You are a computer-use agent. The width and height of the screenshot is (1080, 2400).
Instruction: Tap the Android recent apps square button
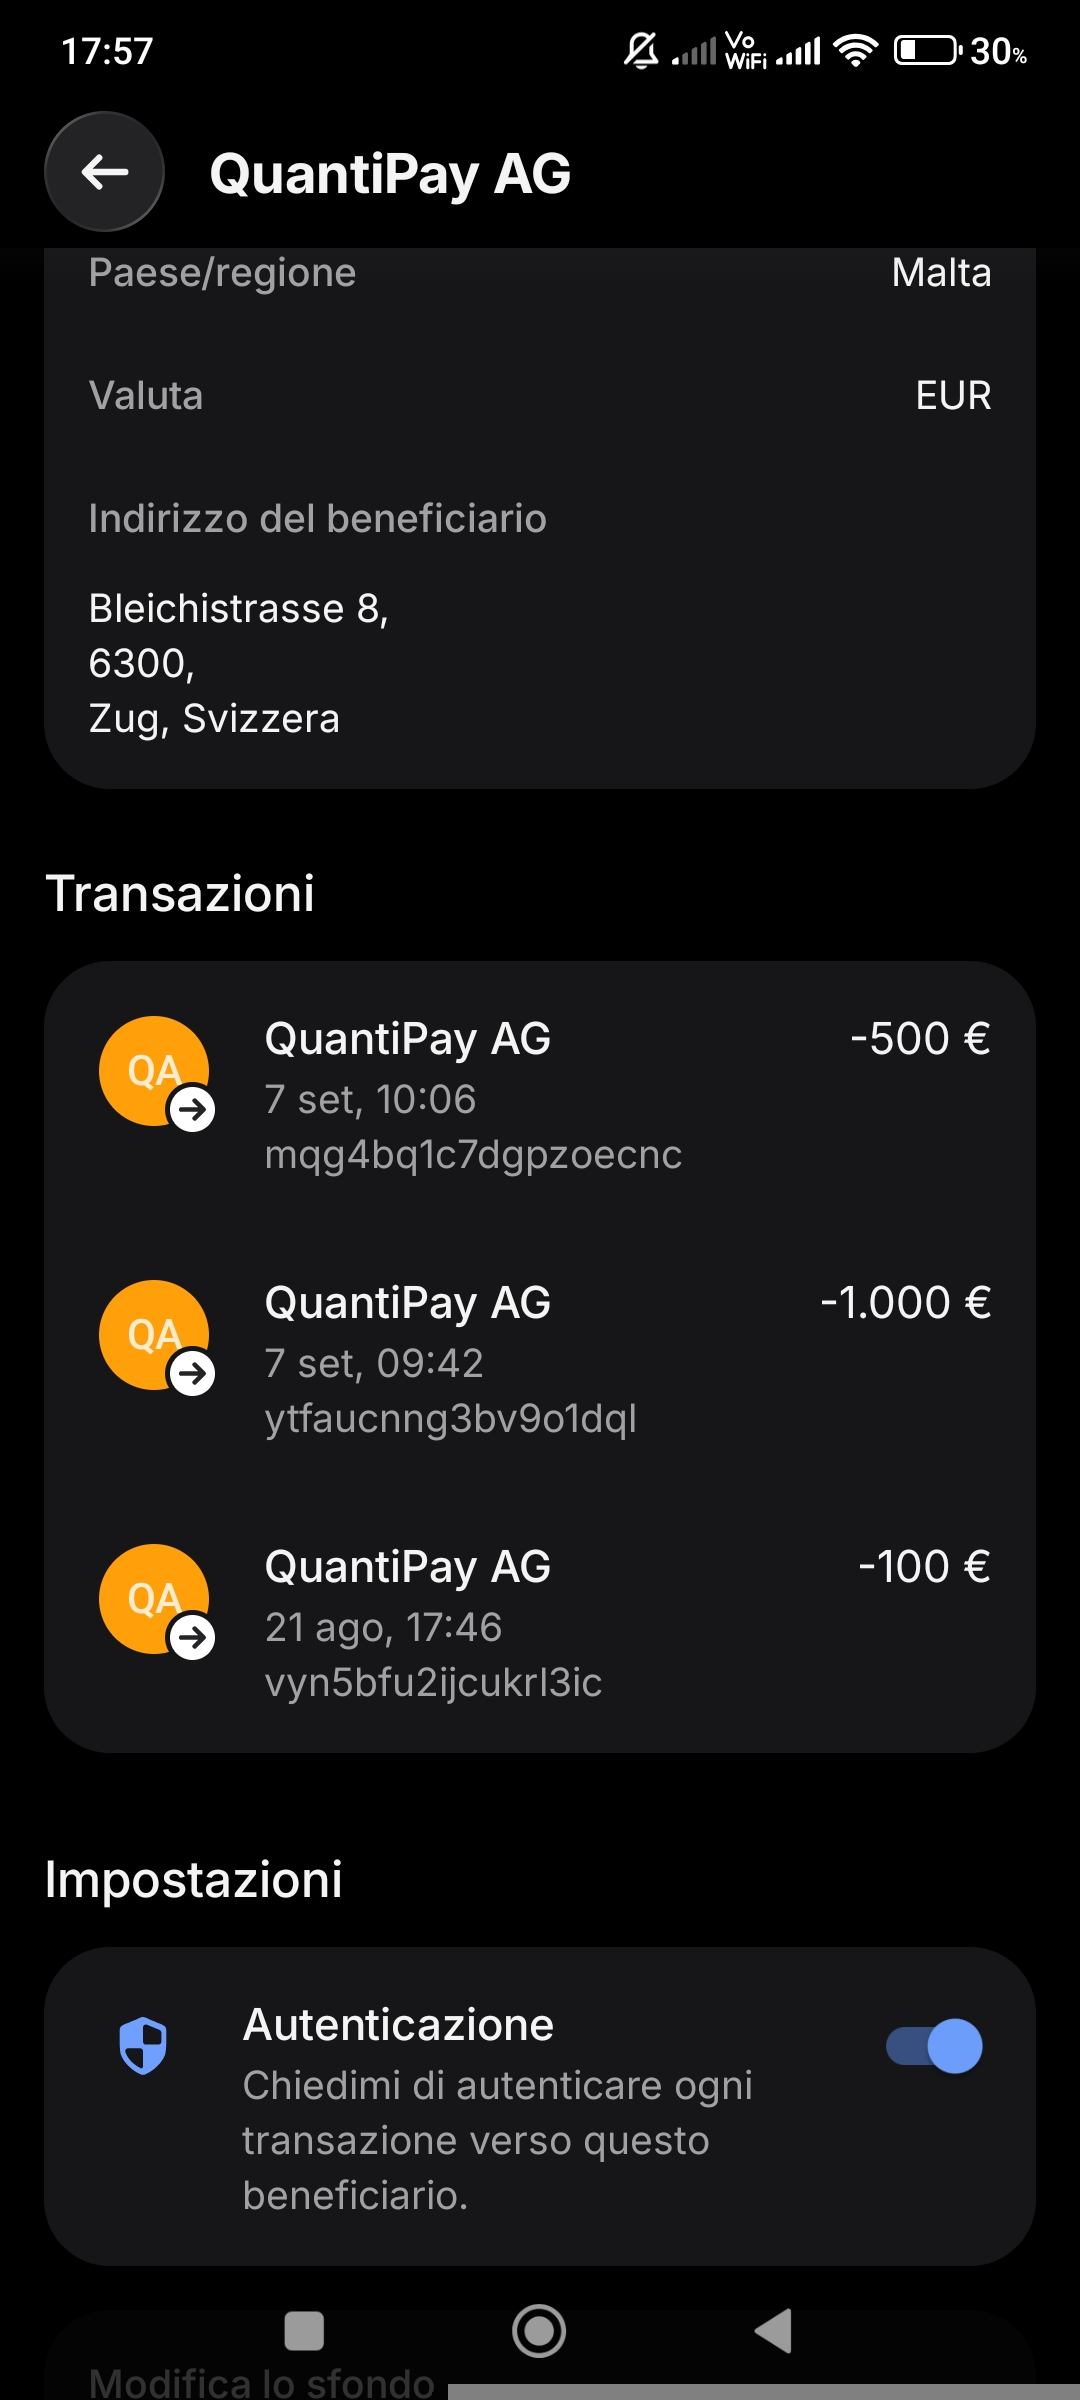(304, 2331)
